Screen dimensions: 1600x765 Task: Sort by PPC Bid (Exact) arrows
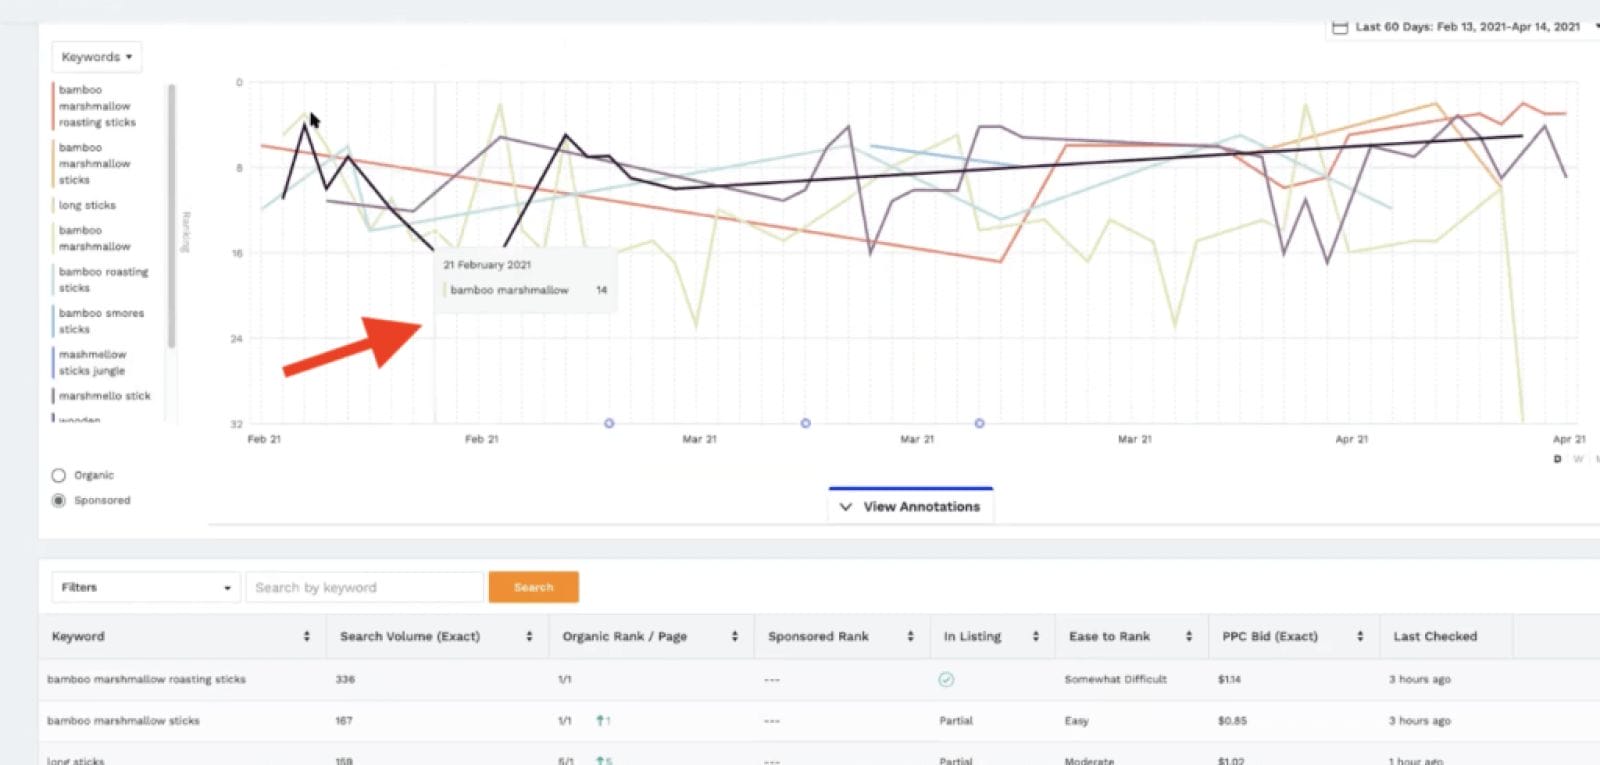pyautogui.click(x=1360, y=636)
